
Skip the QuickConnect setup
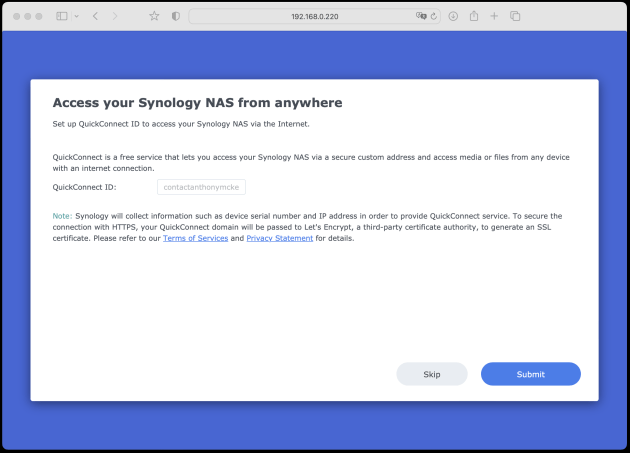coord(432,374)
